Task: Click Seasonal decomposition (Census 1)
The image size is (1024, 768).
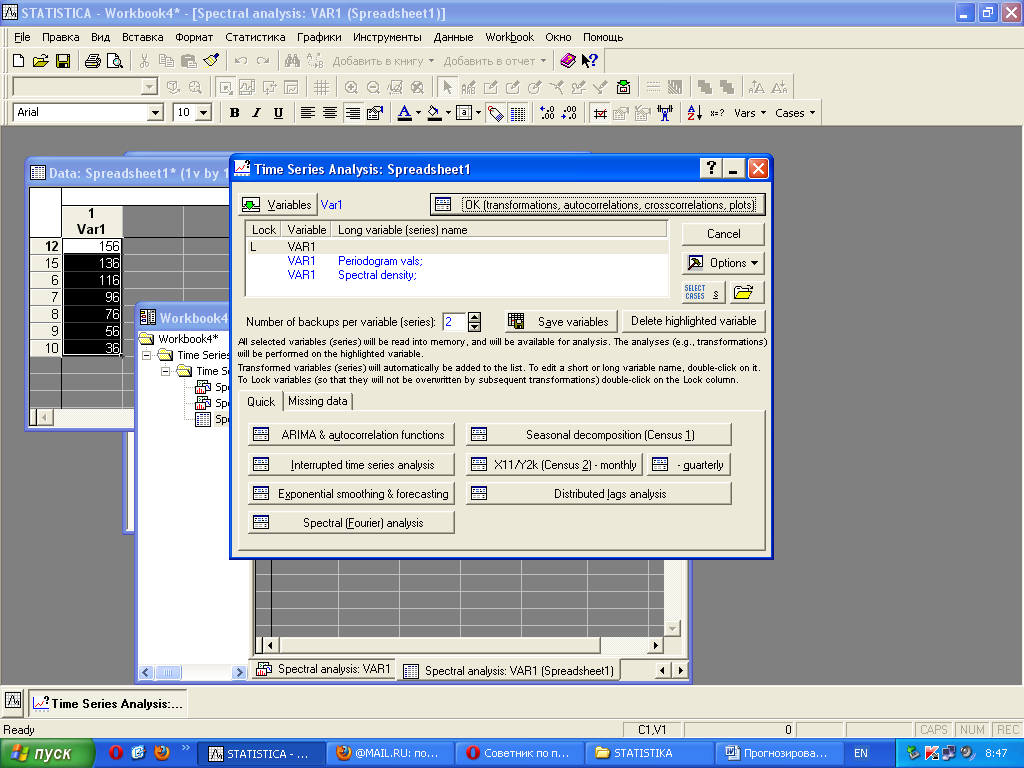Action: (x=599, y=435)
